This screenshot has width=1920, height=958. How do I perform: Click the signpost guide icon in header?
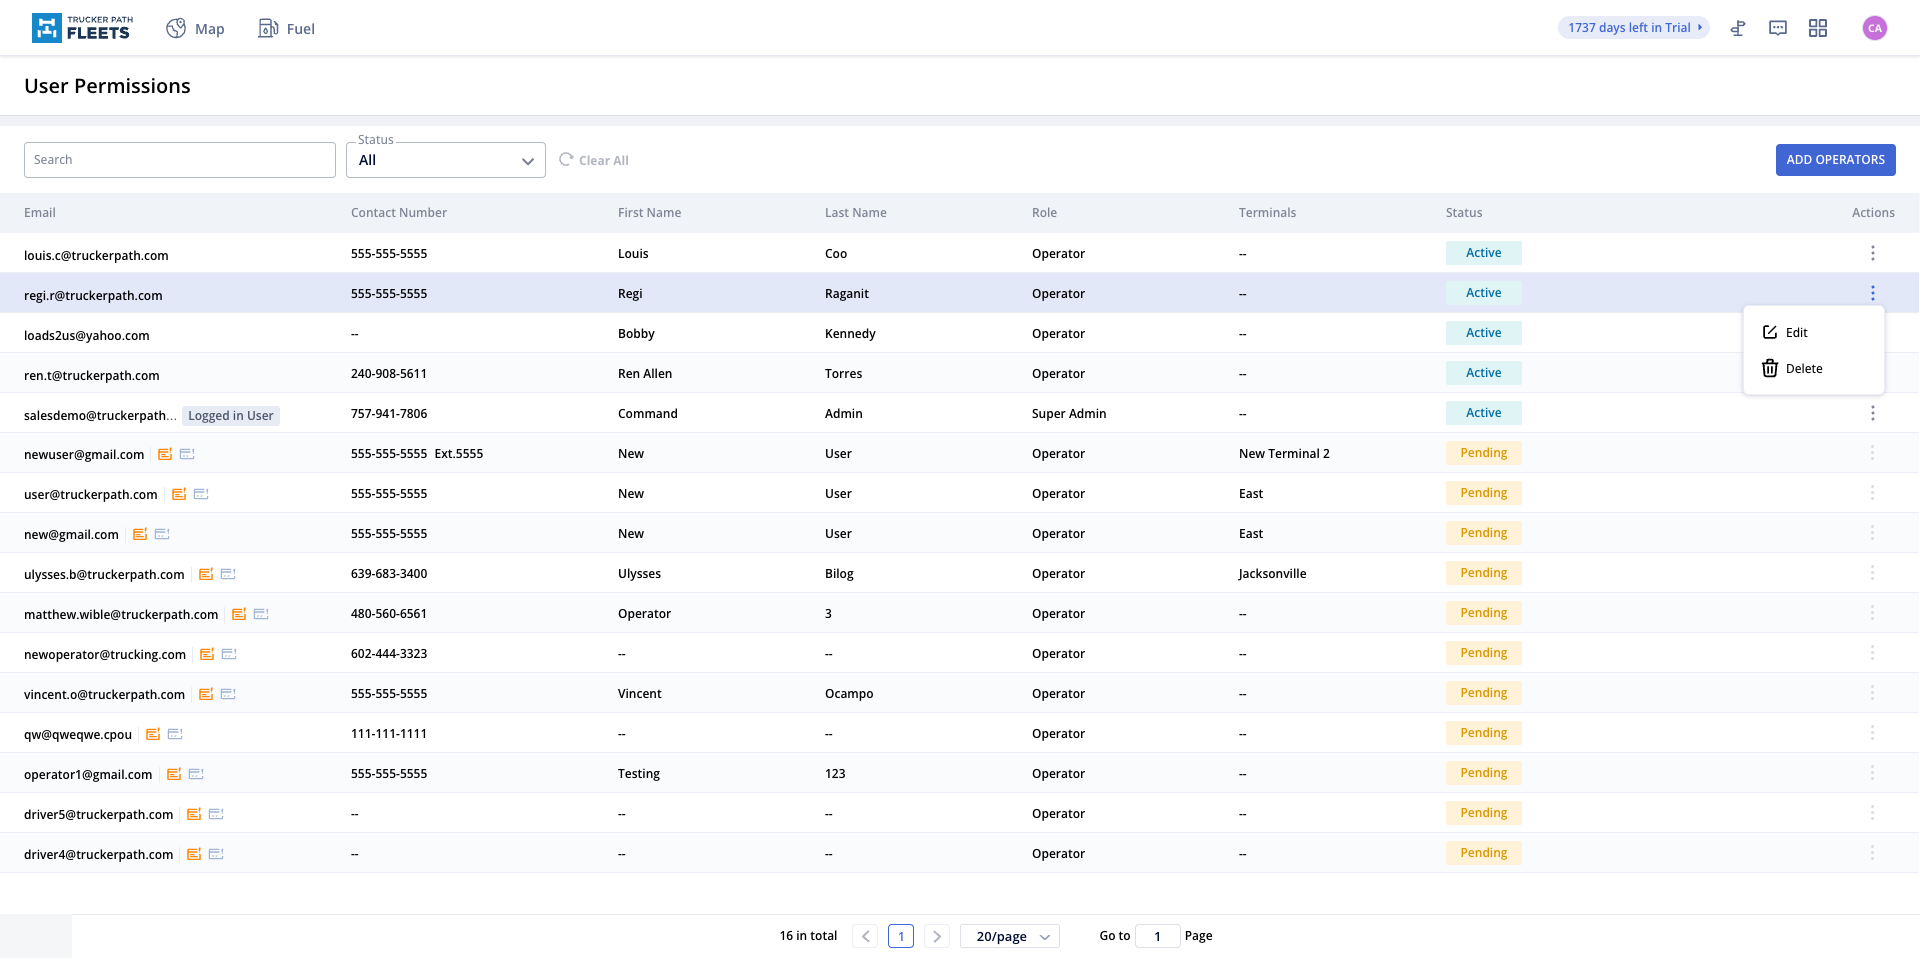[1738, 28]
